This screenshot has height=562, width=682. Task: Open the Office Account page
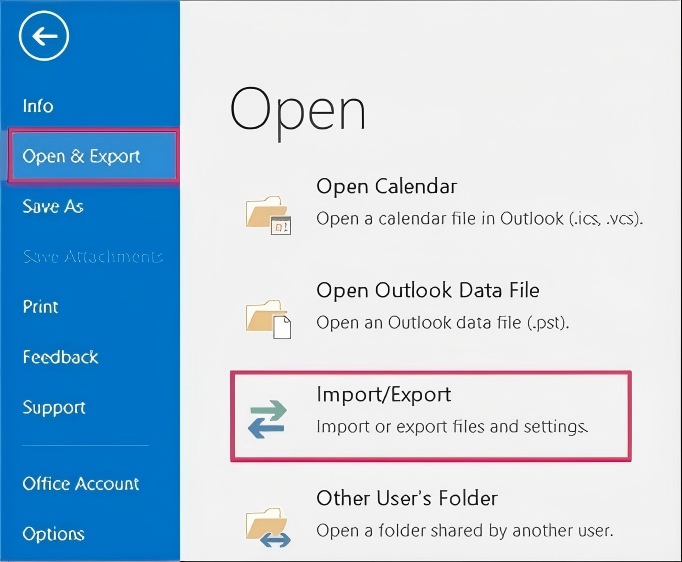[x=81, y=484]
